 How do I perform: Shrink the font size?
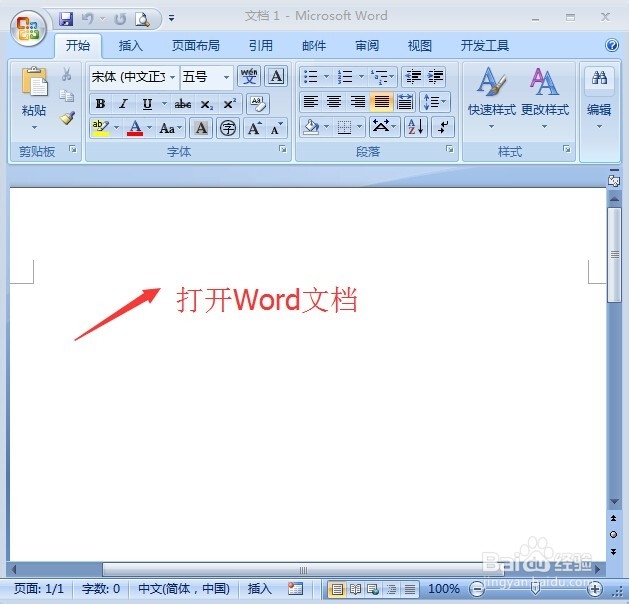[277, 128]
